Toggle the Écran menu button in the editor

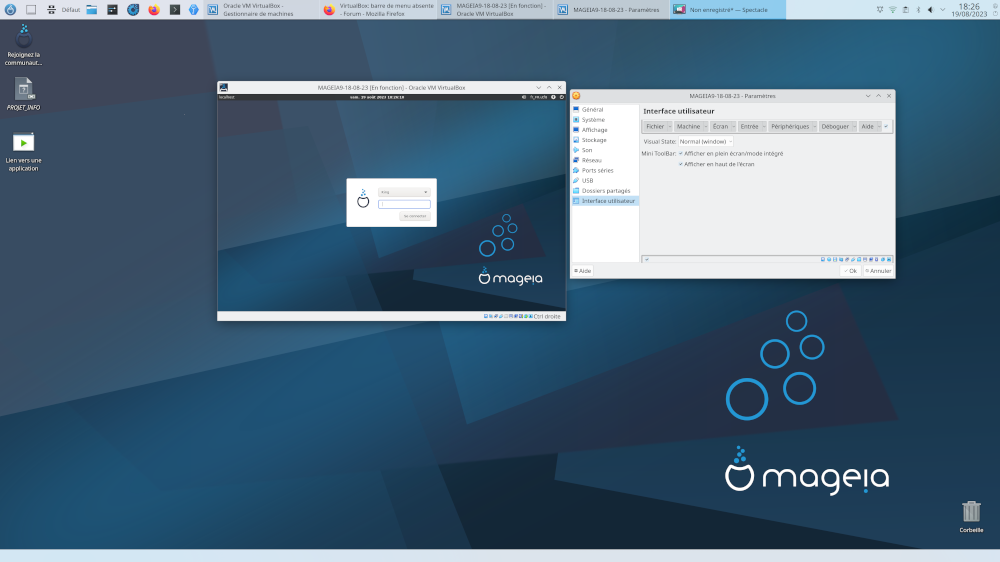coord(720,126)
